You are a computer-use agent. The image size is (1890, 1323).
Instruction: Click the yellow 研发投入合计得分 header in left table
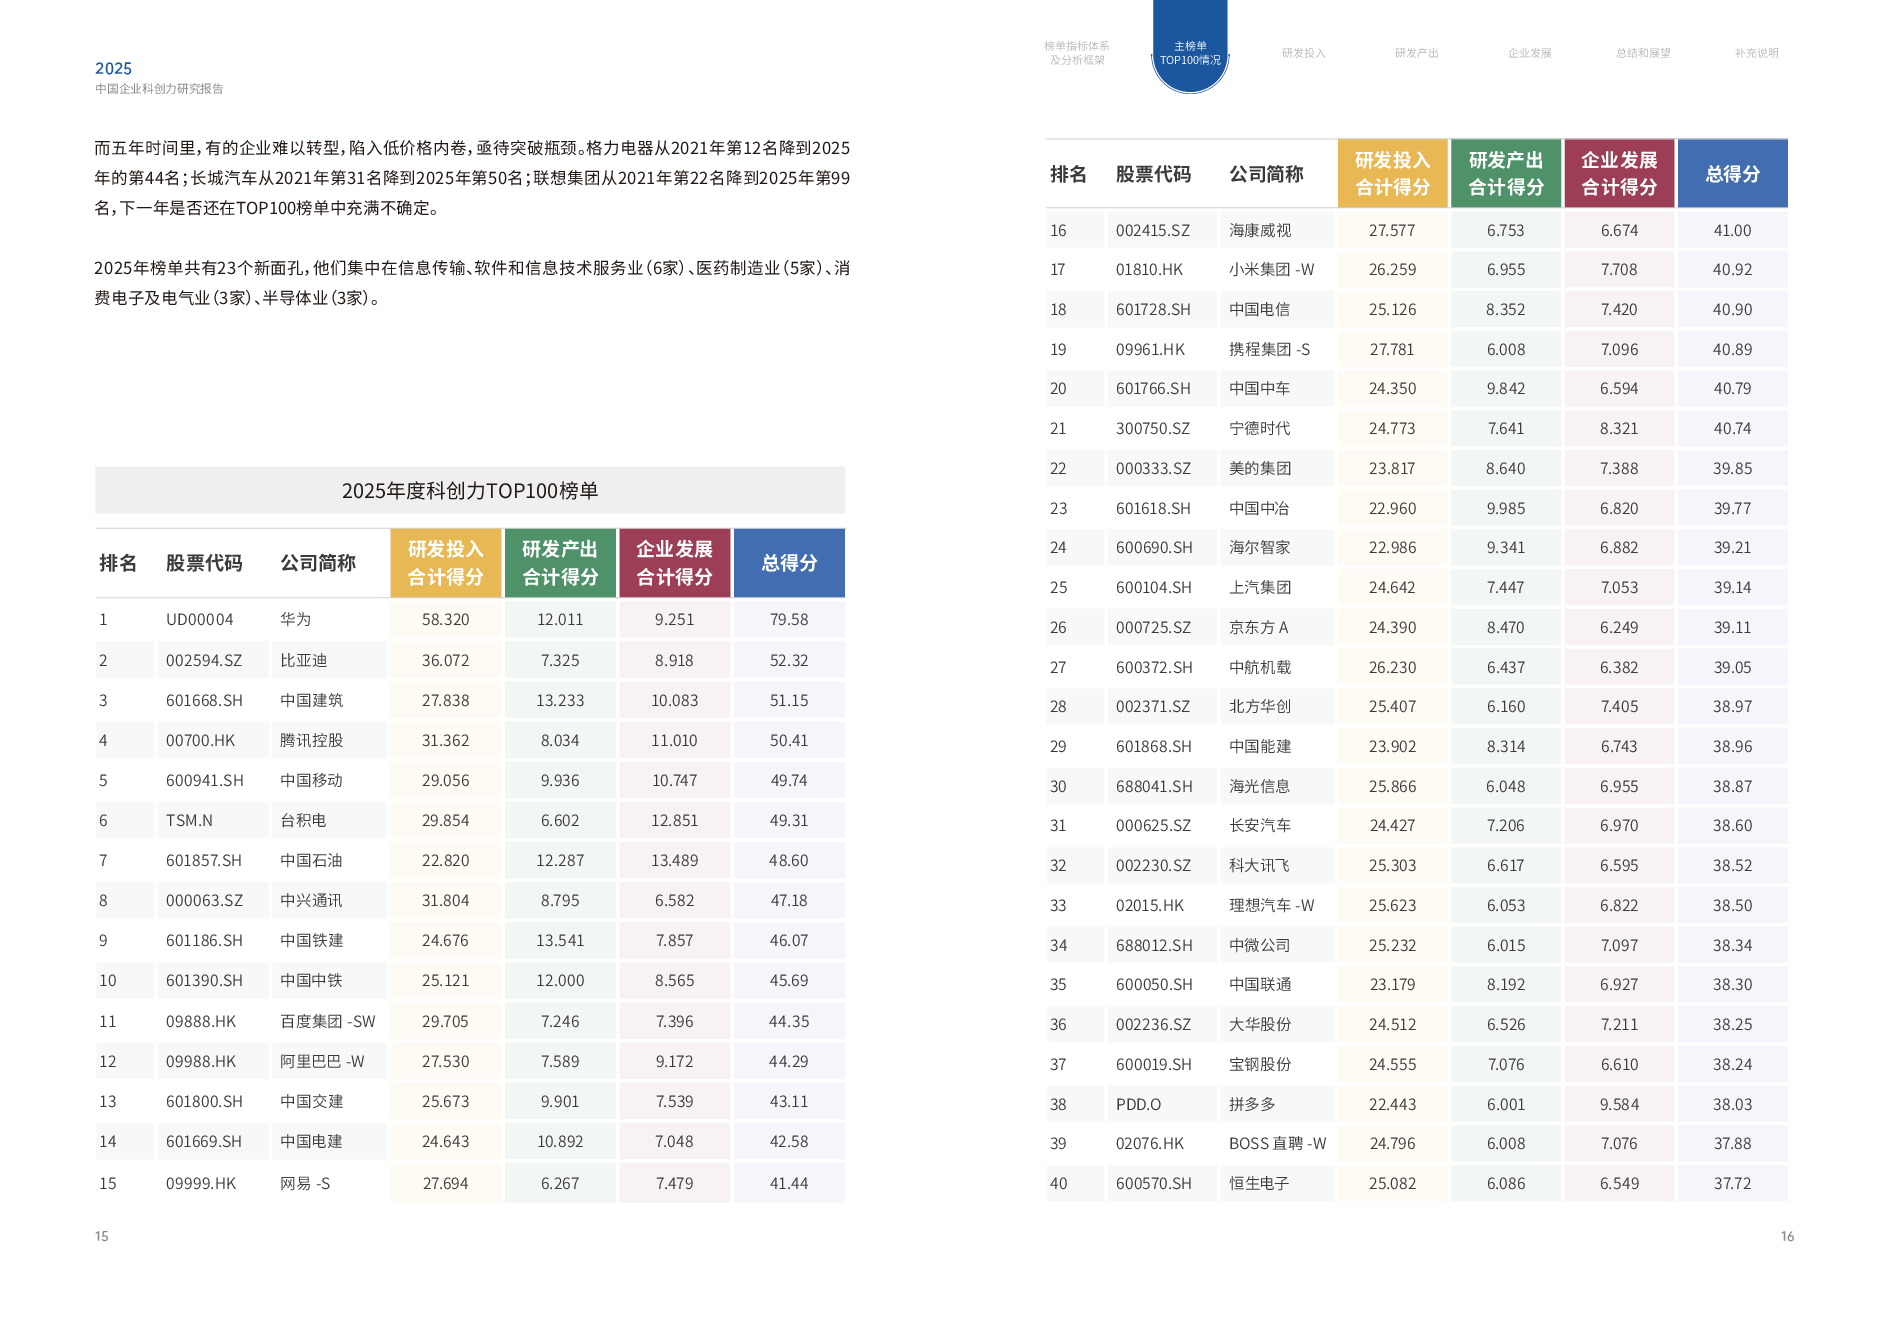click(446, 563)
